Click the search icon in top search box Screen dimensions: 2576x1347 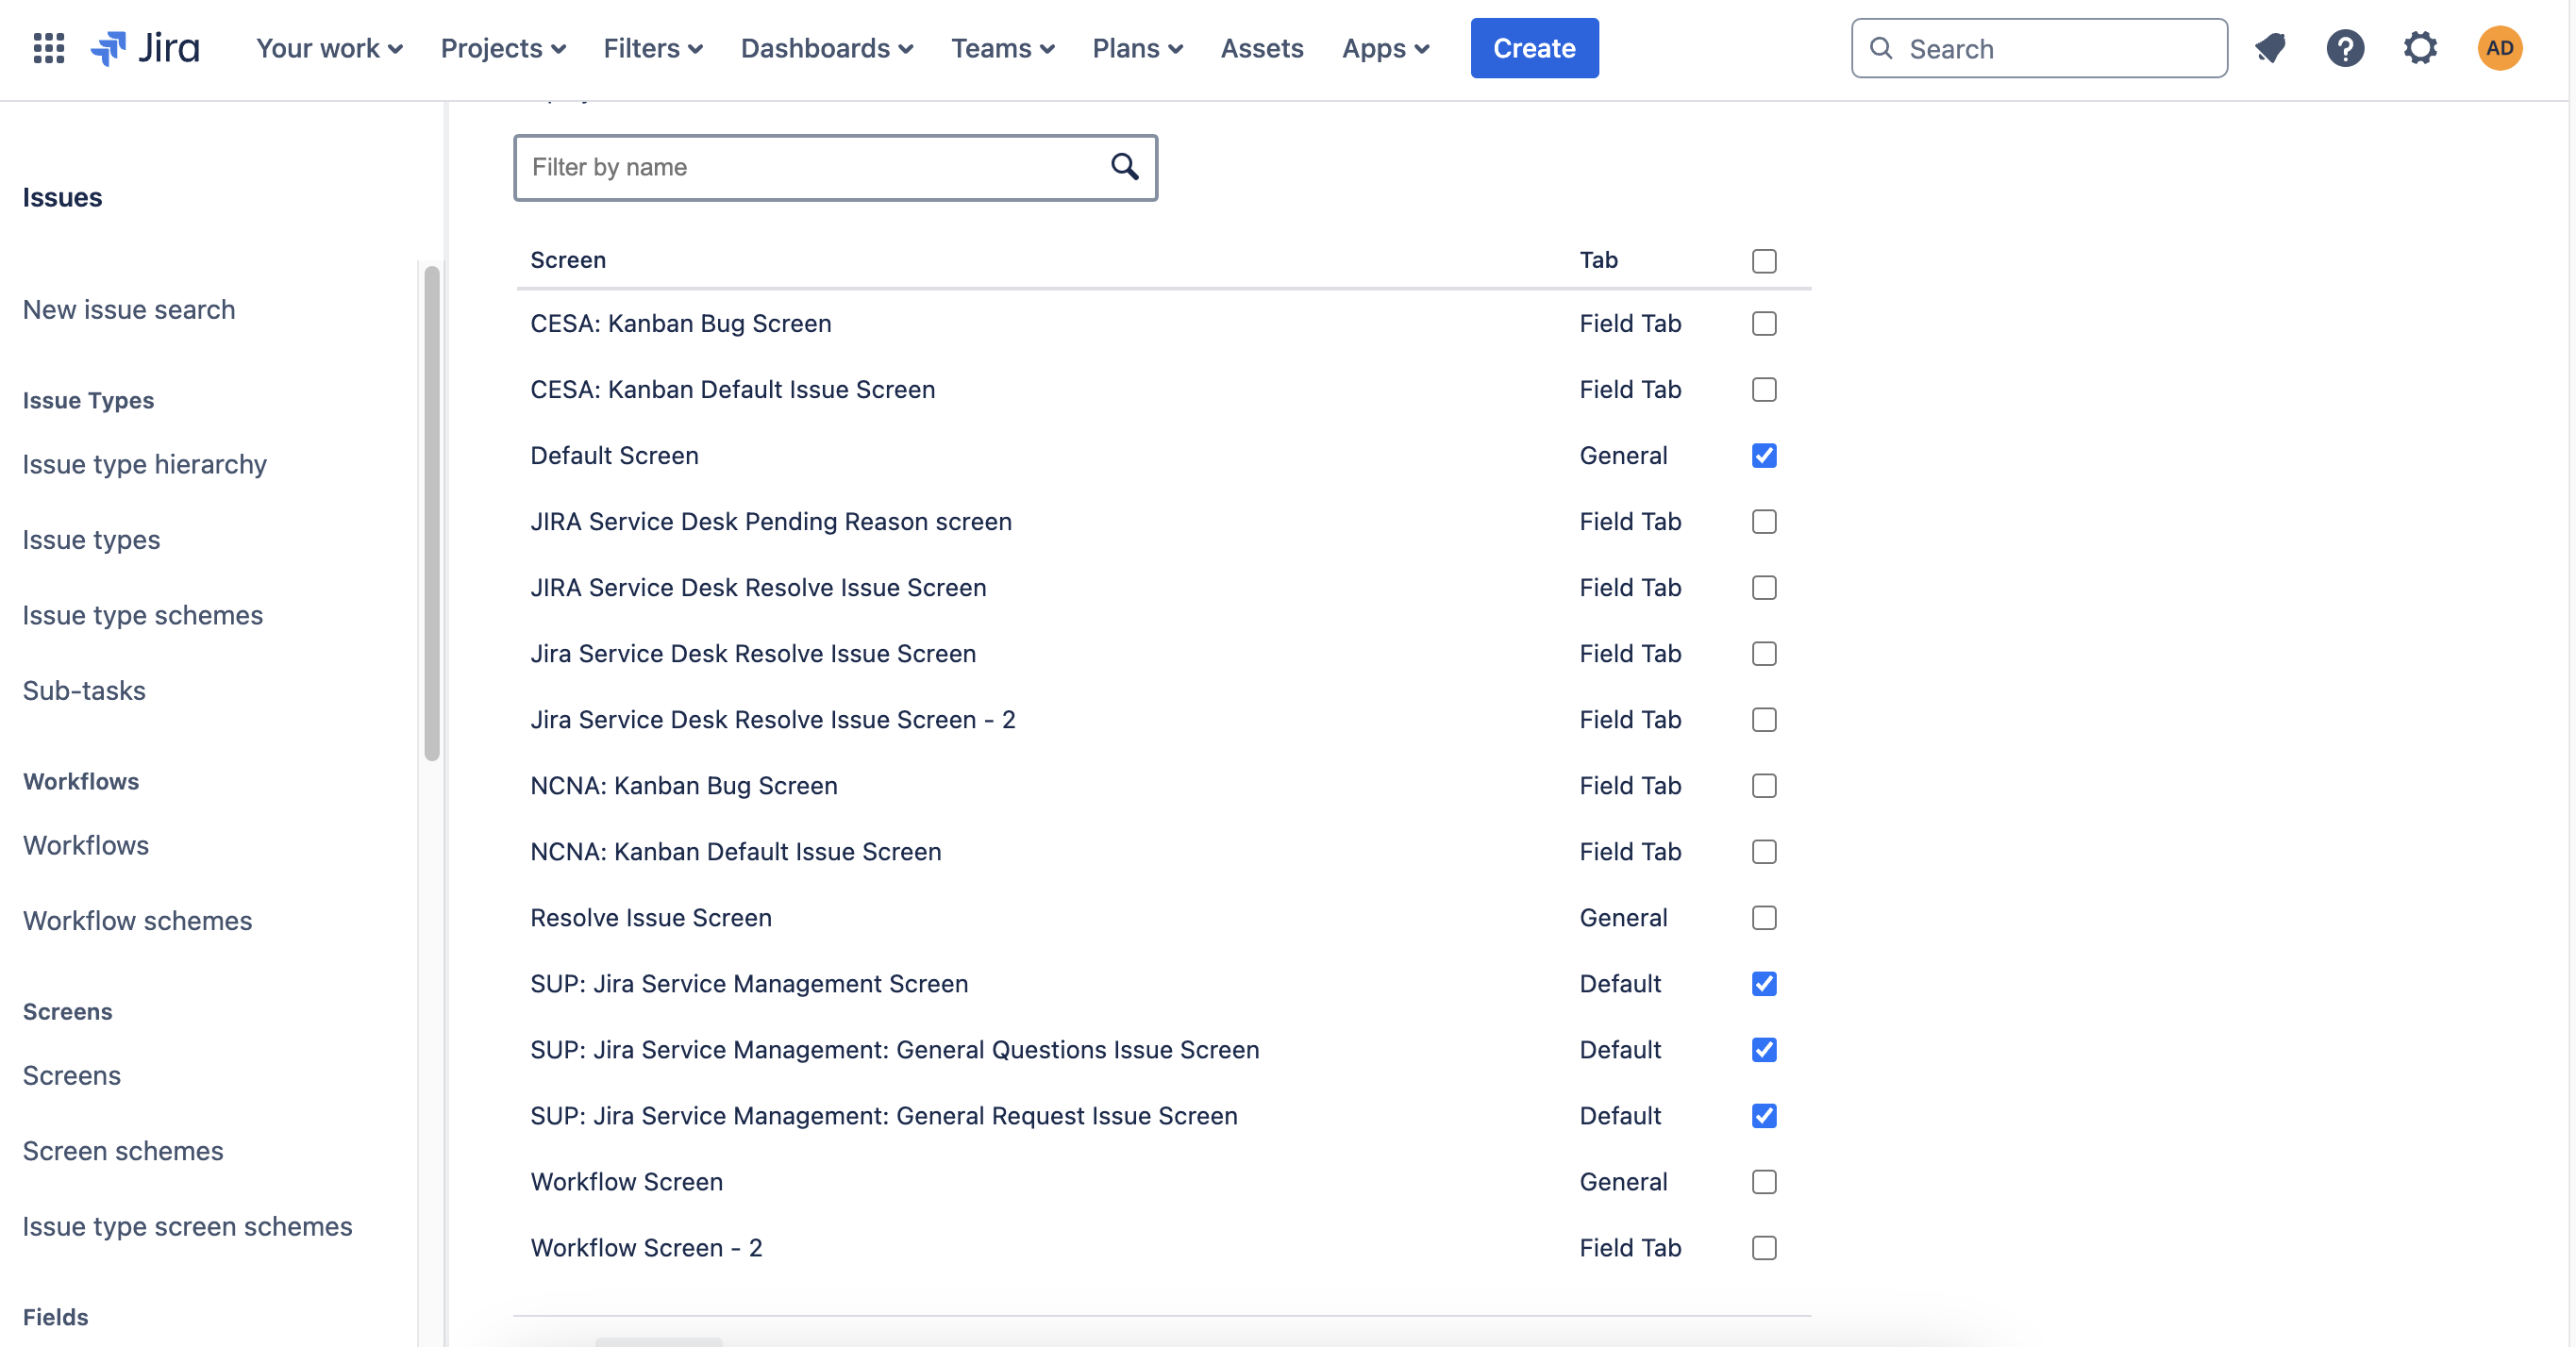1881,48
